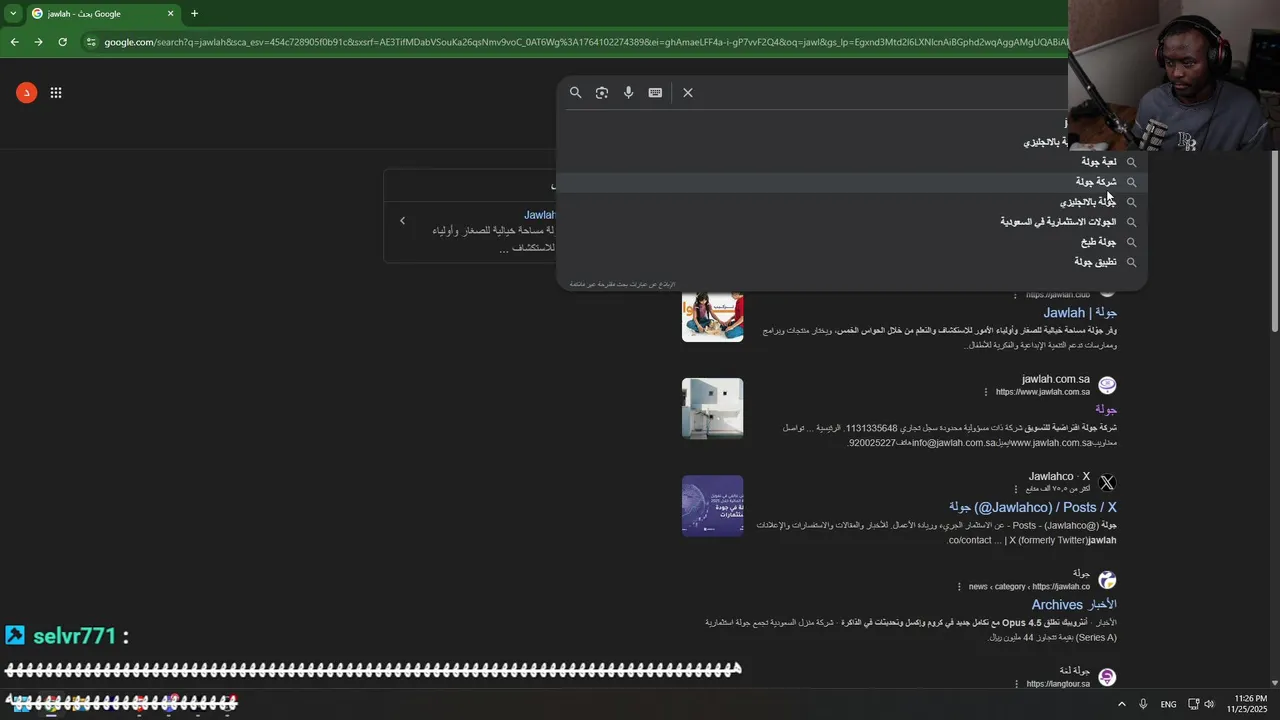Select the jawlah Google tab
The width and height of the screenshot is (1280, 720).
(102, 13)
